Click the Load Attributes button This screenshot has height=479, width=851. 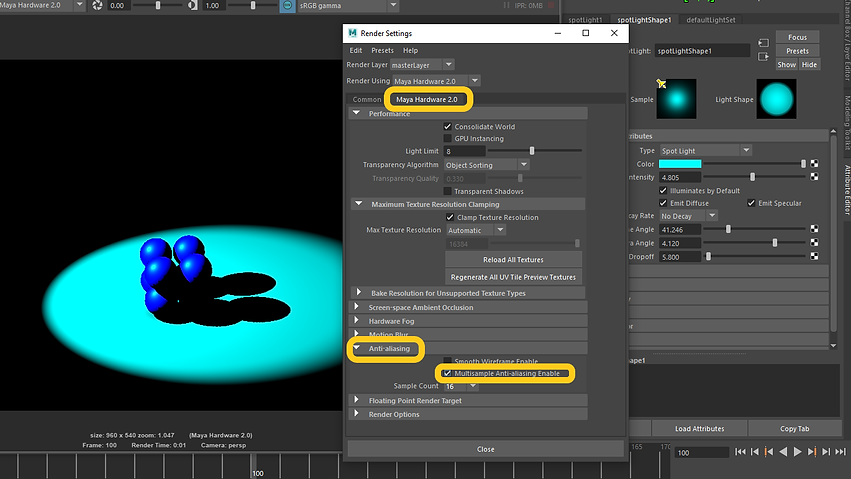click(x=700, y=429)
